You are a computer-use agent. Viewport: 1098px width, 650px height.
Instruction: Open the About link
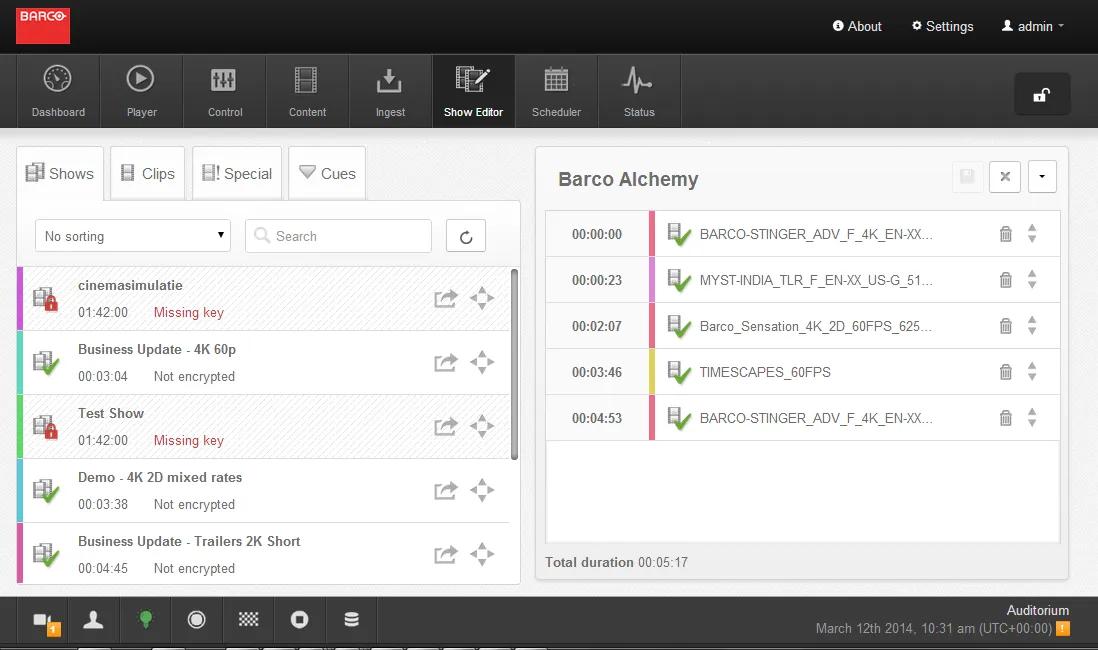tap(857, 26)
